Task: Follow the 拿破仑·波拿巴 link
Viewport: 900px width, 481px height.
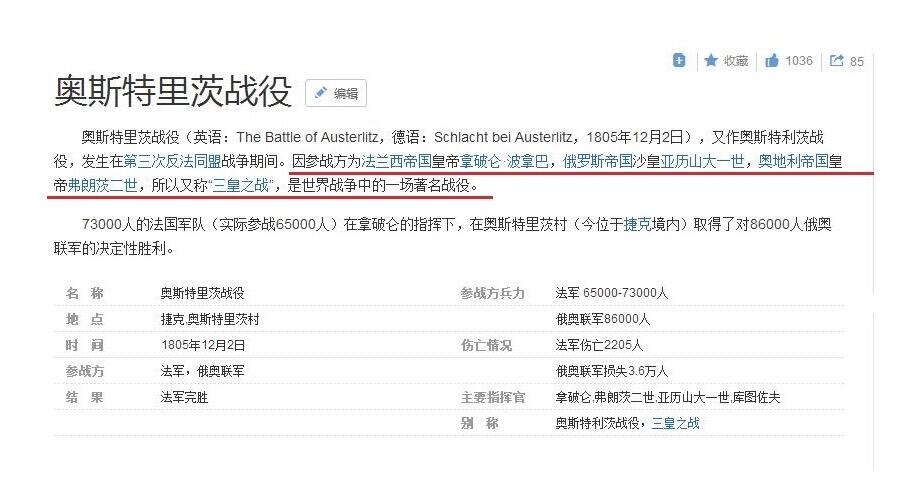Action: (505, 160)
